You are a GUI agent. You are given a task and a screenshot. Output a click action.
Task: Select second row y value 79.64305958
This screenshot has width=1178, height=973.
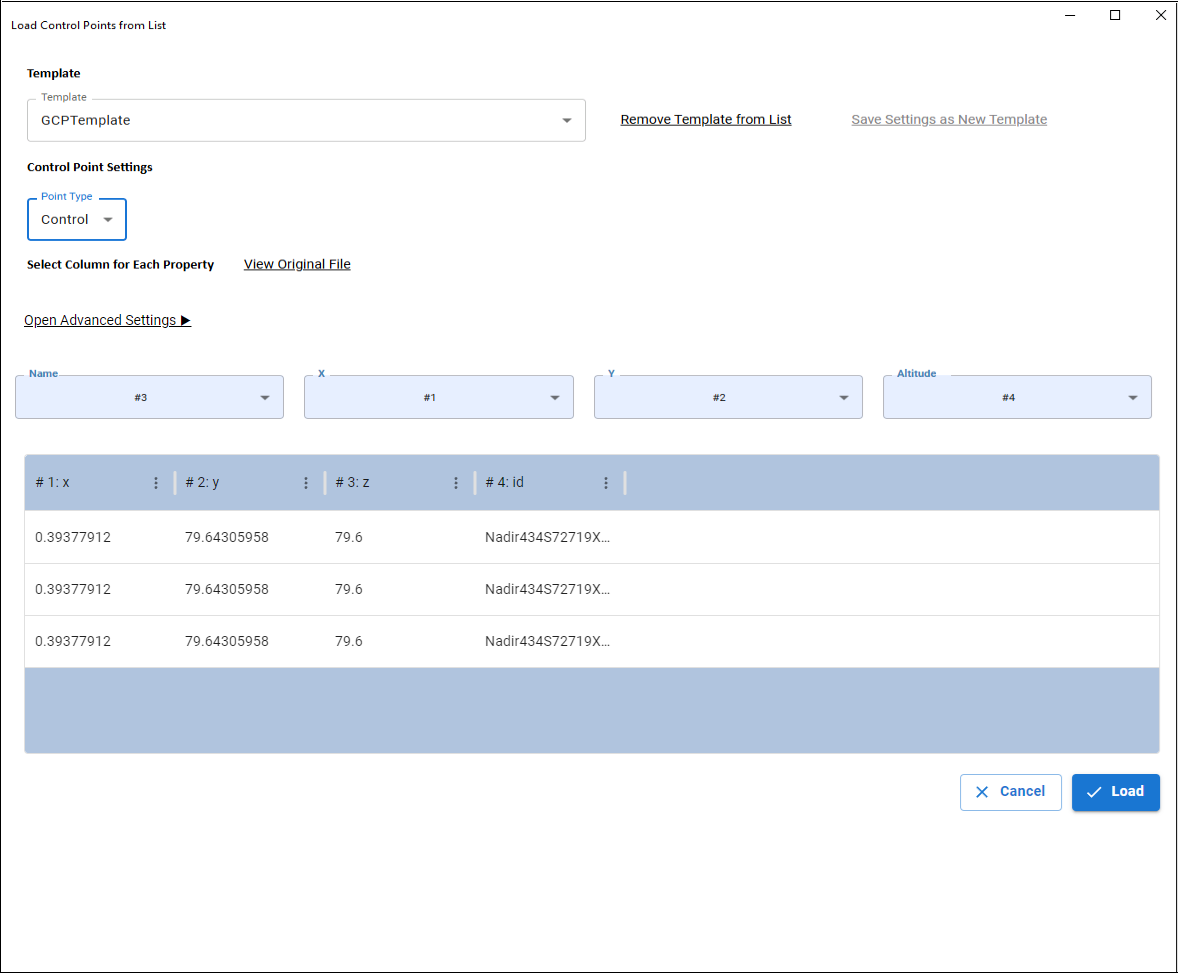point(227,589)
